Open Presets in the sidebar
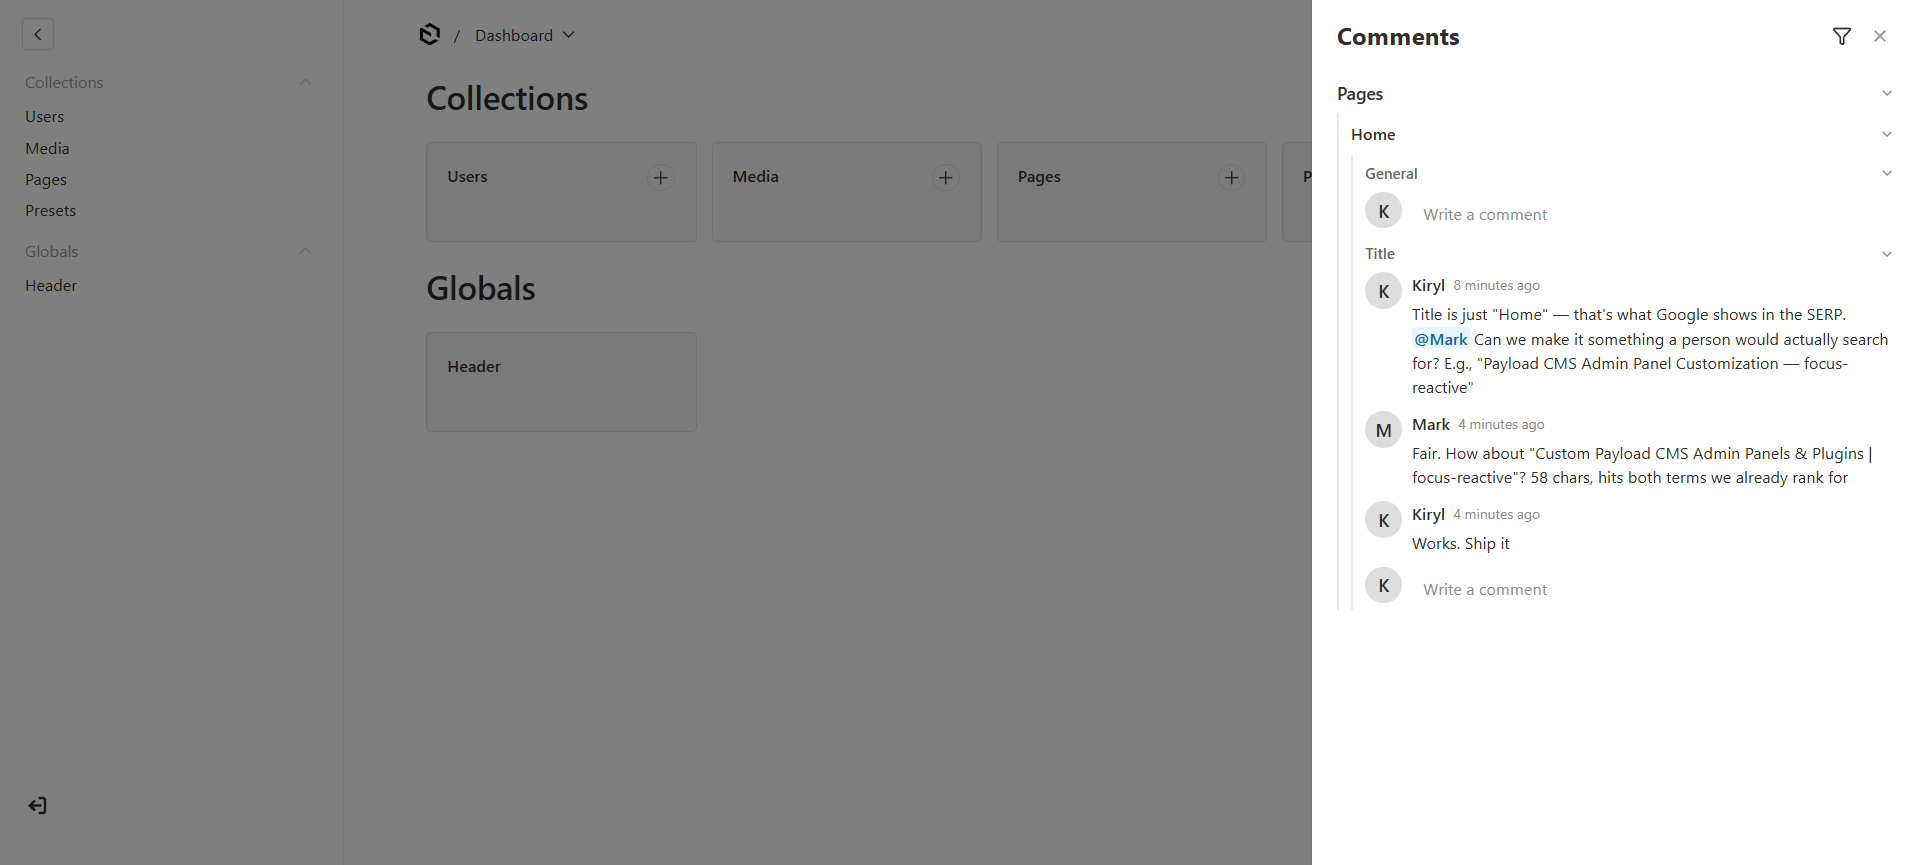The image size is (1918, 865). pyautogui.click(x=51, y=211)
